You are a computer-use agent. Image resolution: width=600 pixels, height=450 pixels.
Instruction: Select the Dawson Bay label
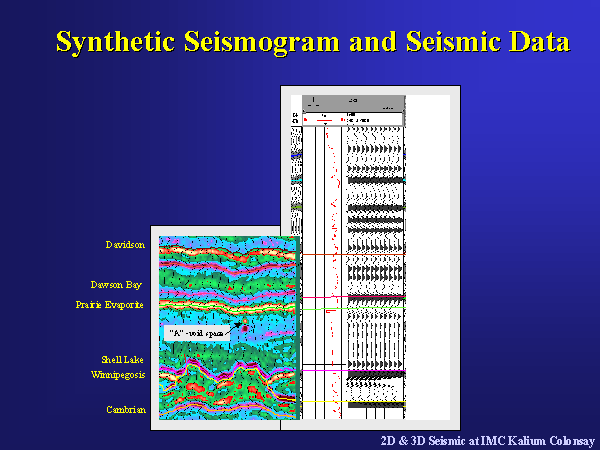[119, 284]
